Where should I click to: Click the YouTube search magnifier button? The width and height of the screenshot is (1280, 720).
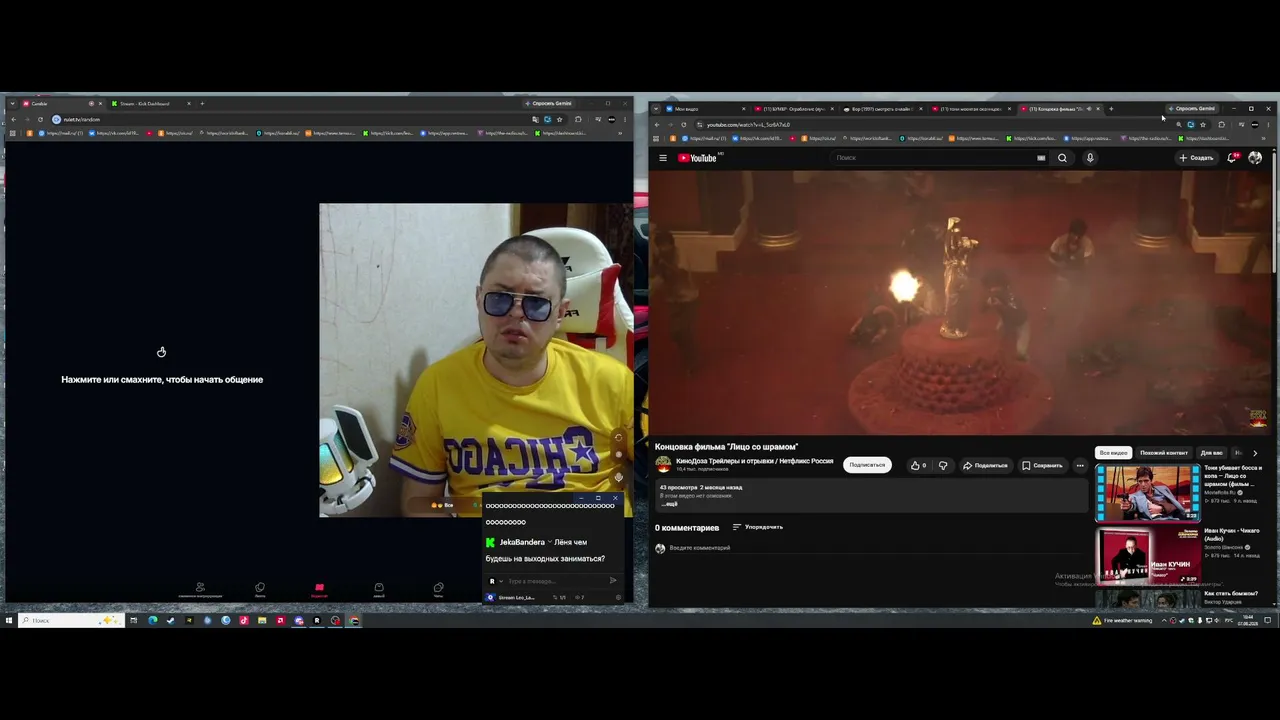pyautogui.click(x=1062, y=158)
